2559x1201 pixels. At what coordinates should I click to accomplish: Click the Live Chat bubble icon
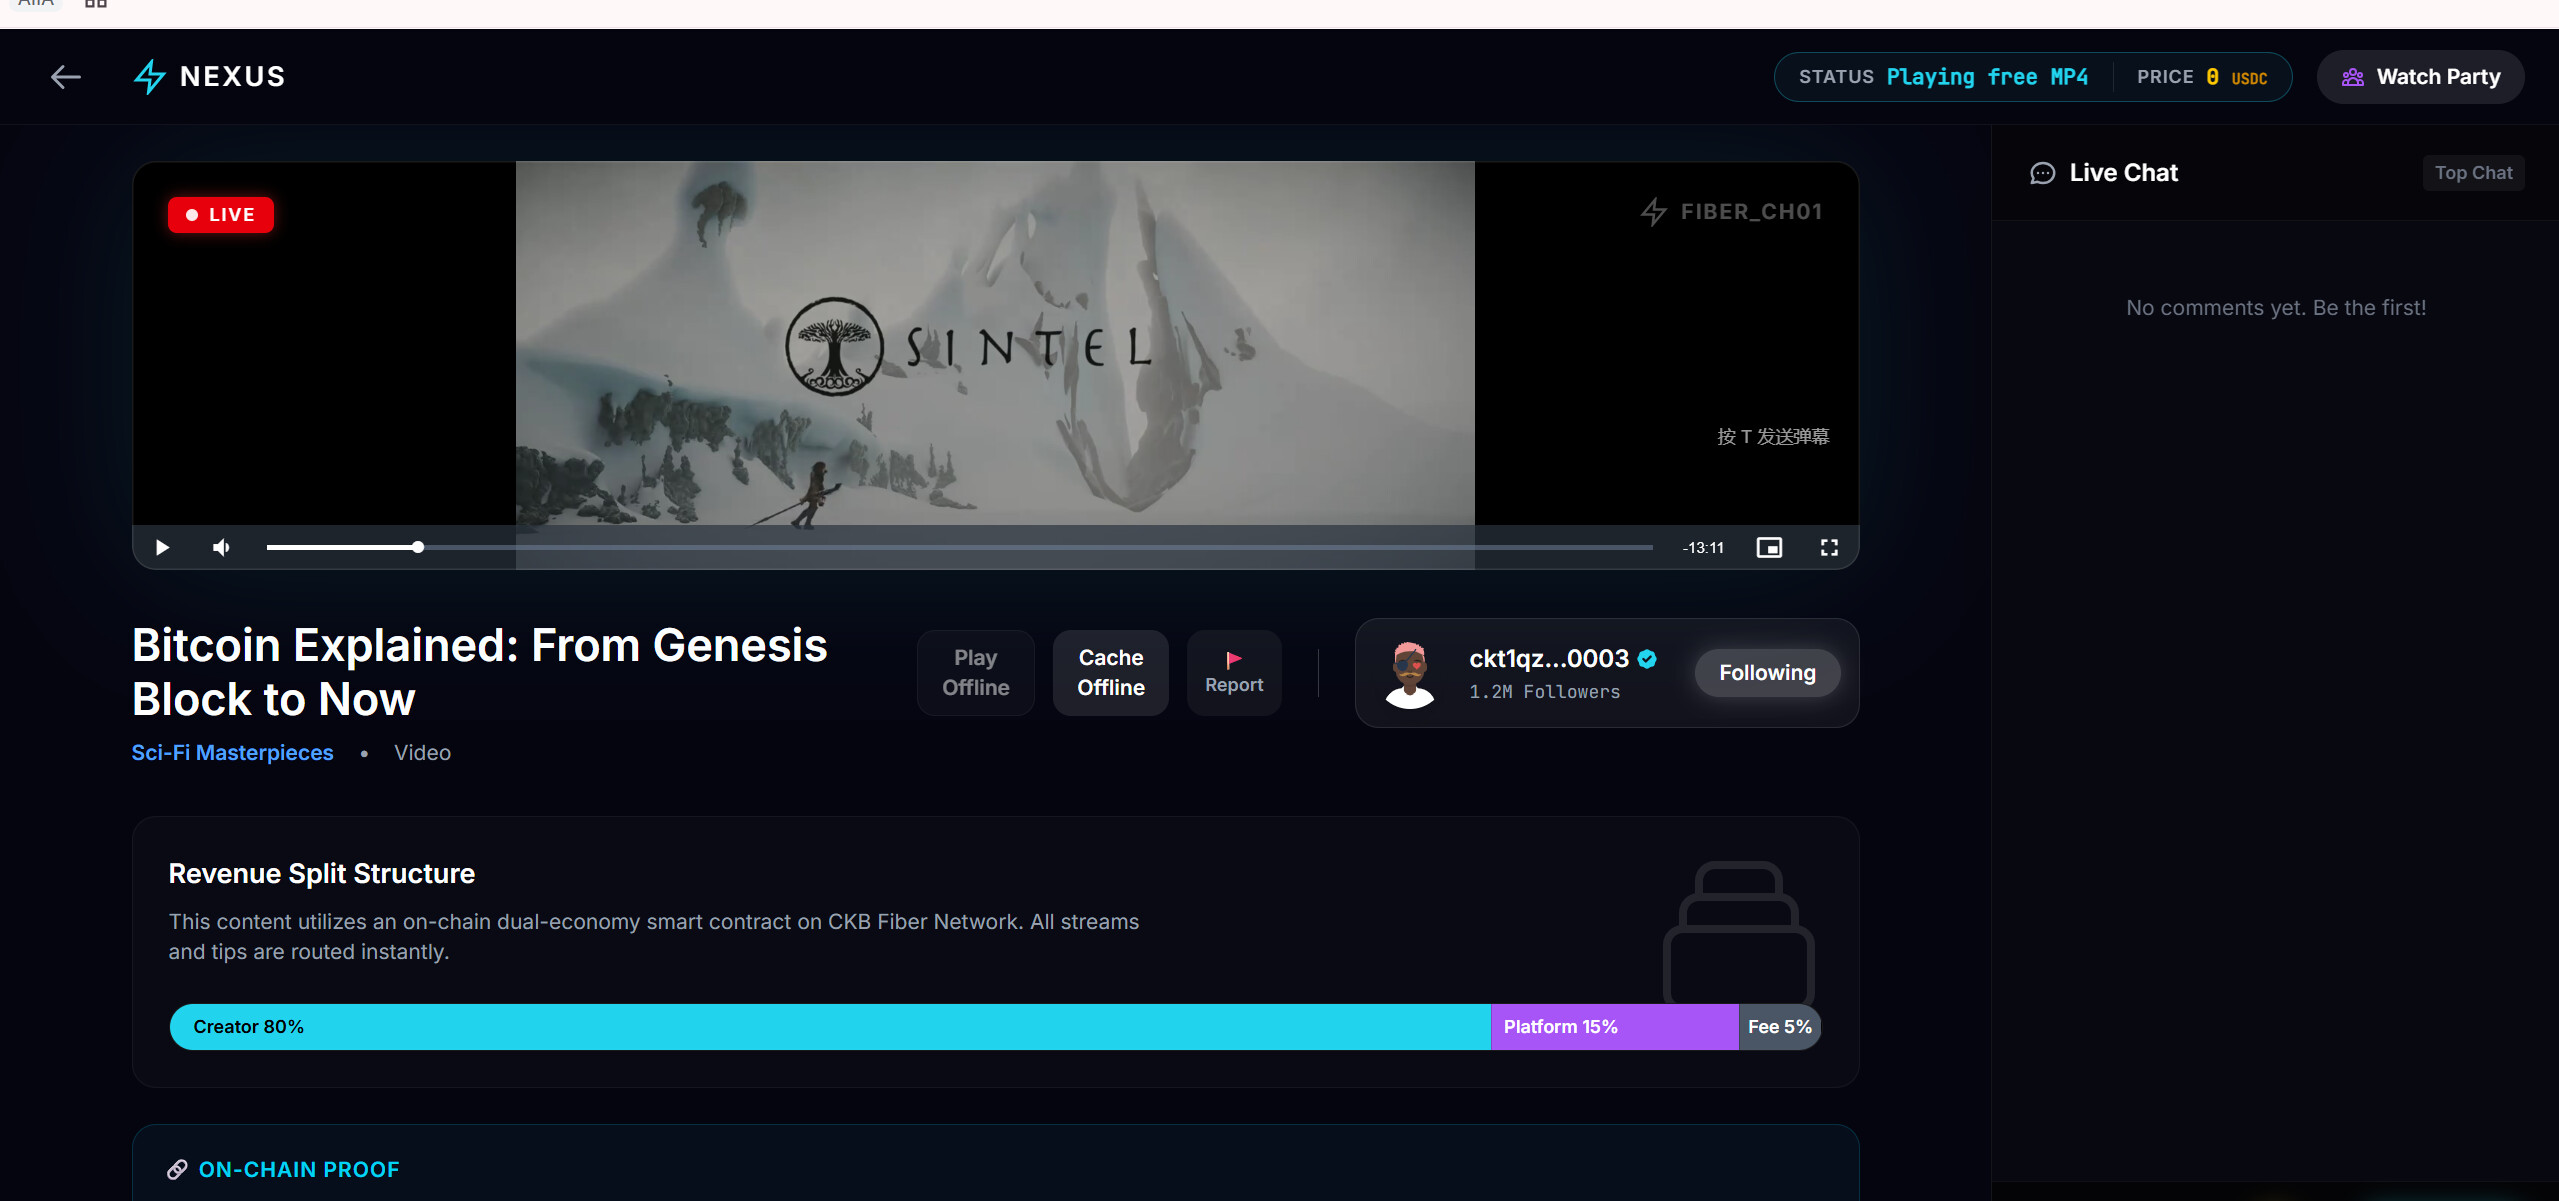(2042, 174)
